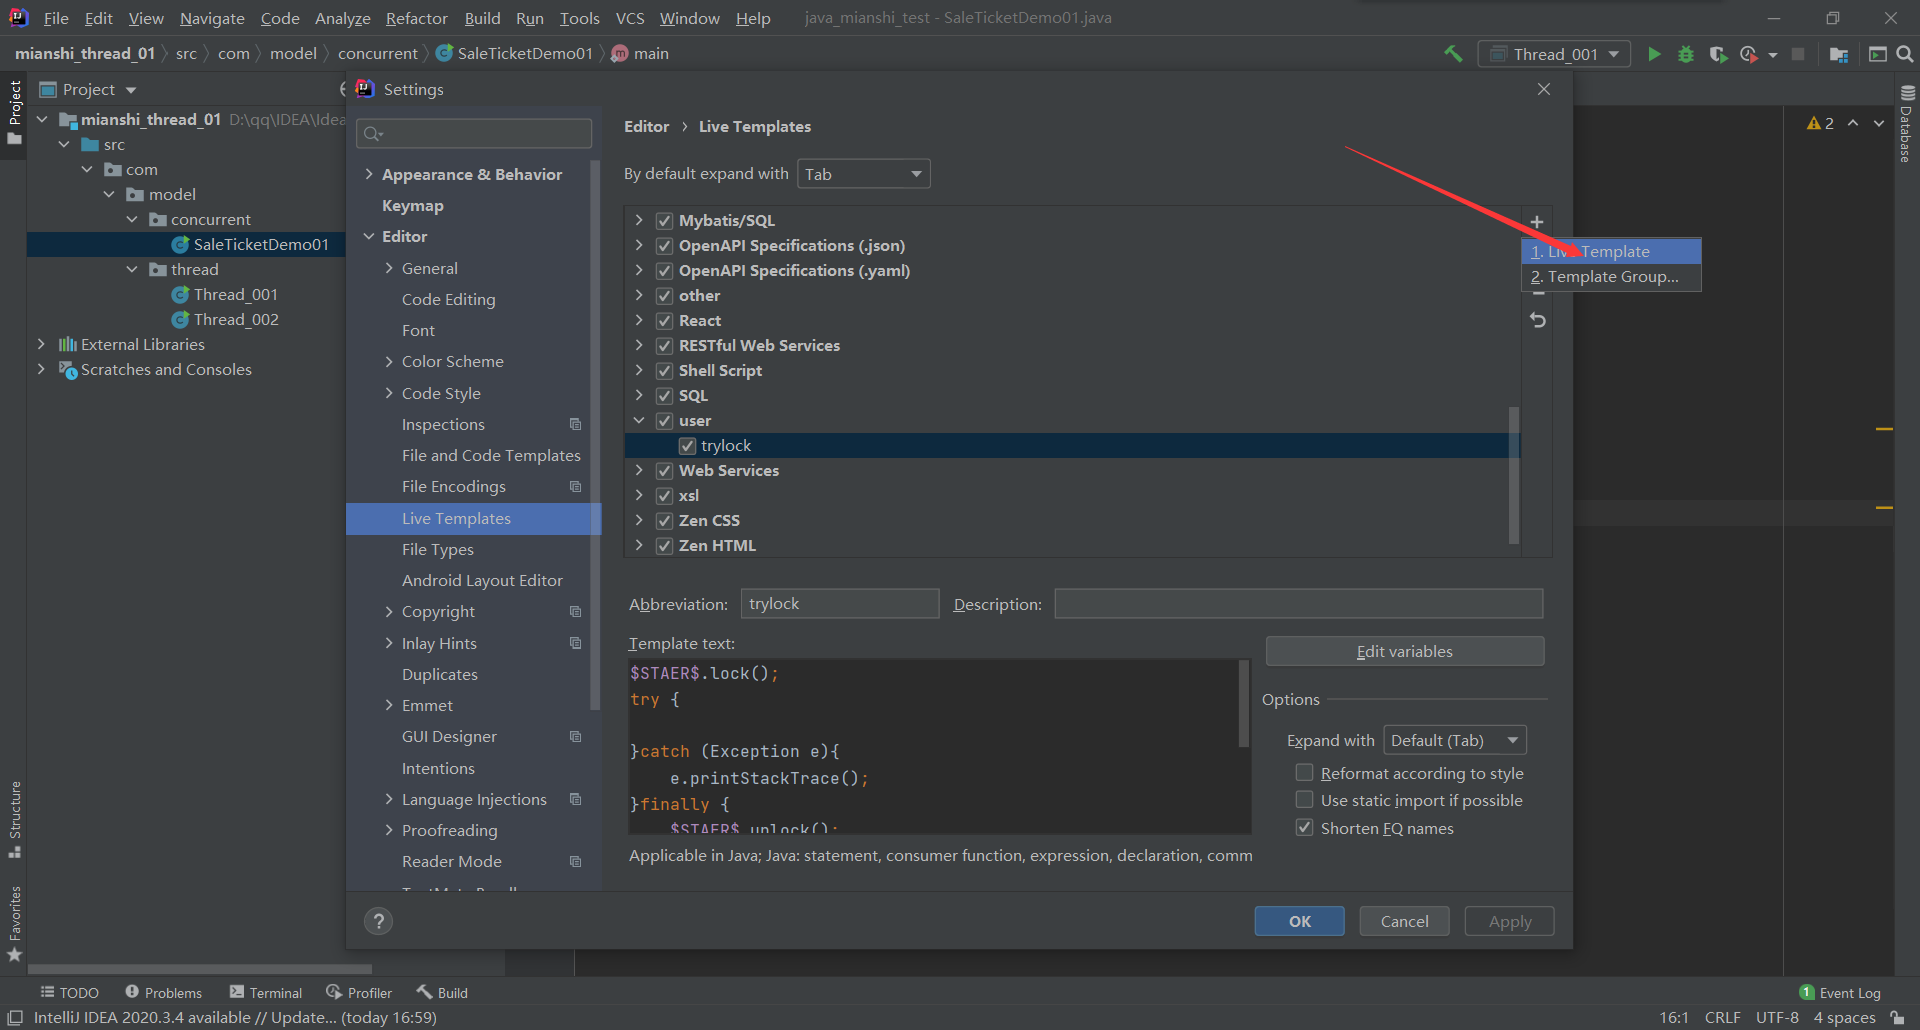Open the Structure tool window

pyautogui.click(x=14, y=819)
